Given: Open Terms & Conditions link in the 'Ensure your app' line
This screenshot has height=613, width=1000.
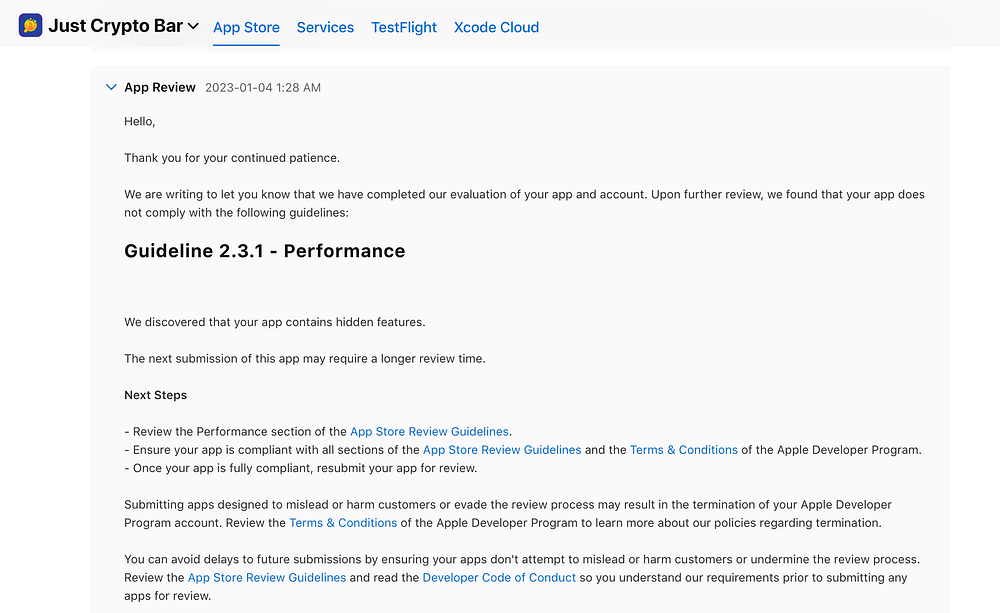Looking at the screenshot, I should (684, 450).
